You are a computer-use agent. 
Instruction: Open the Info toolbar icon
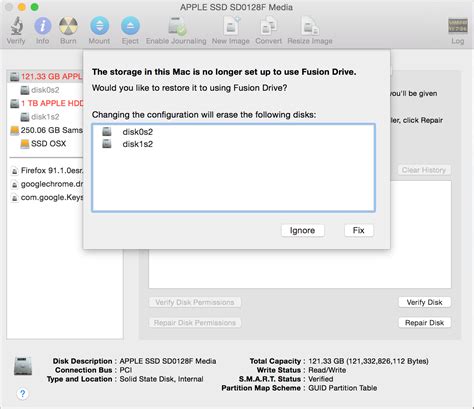(43, 26)
